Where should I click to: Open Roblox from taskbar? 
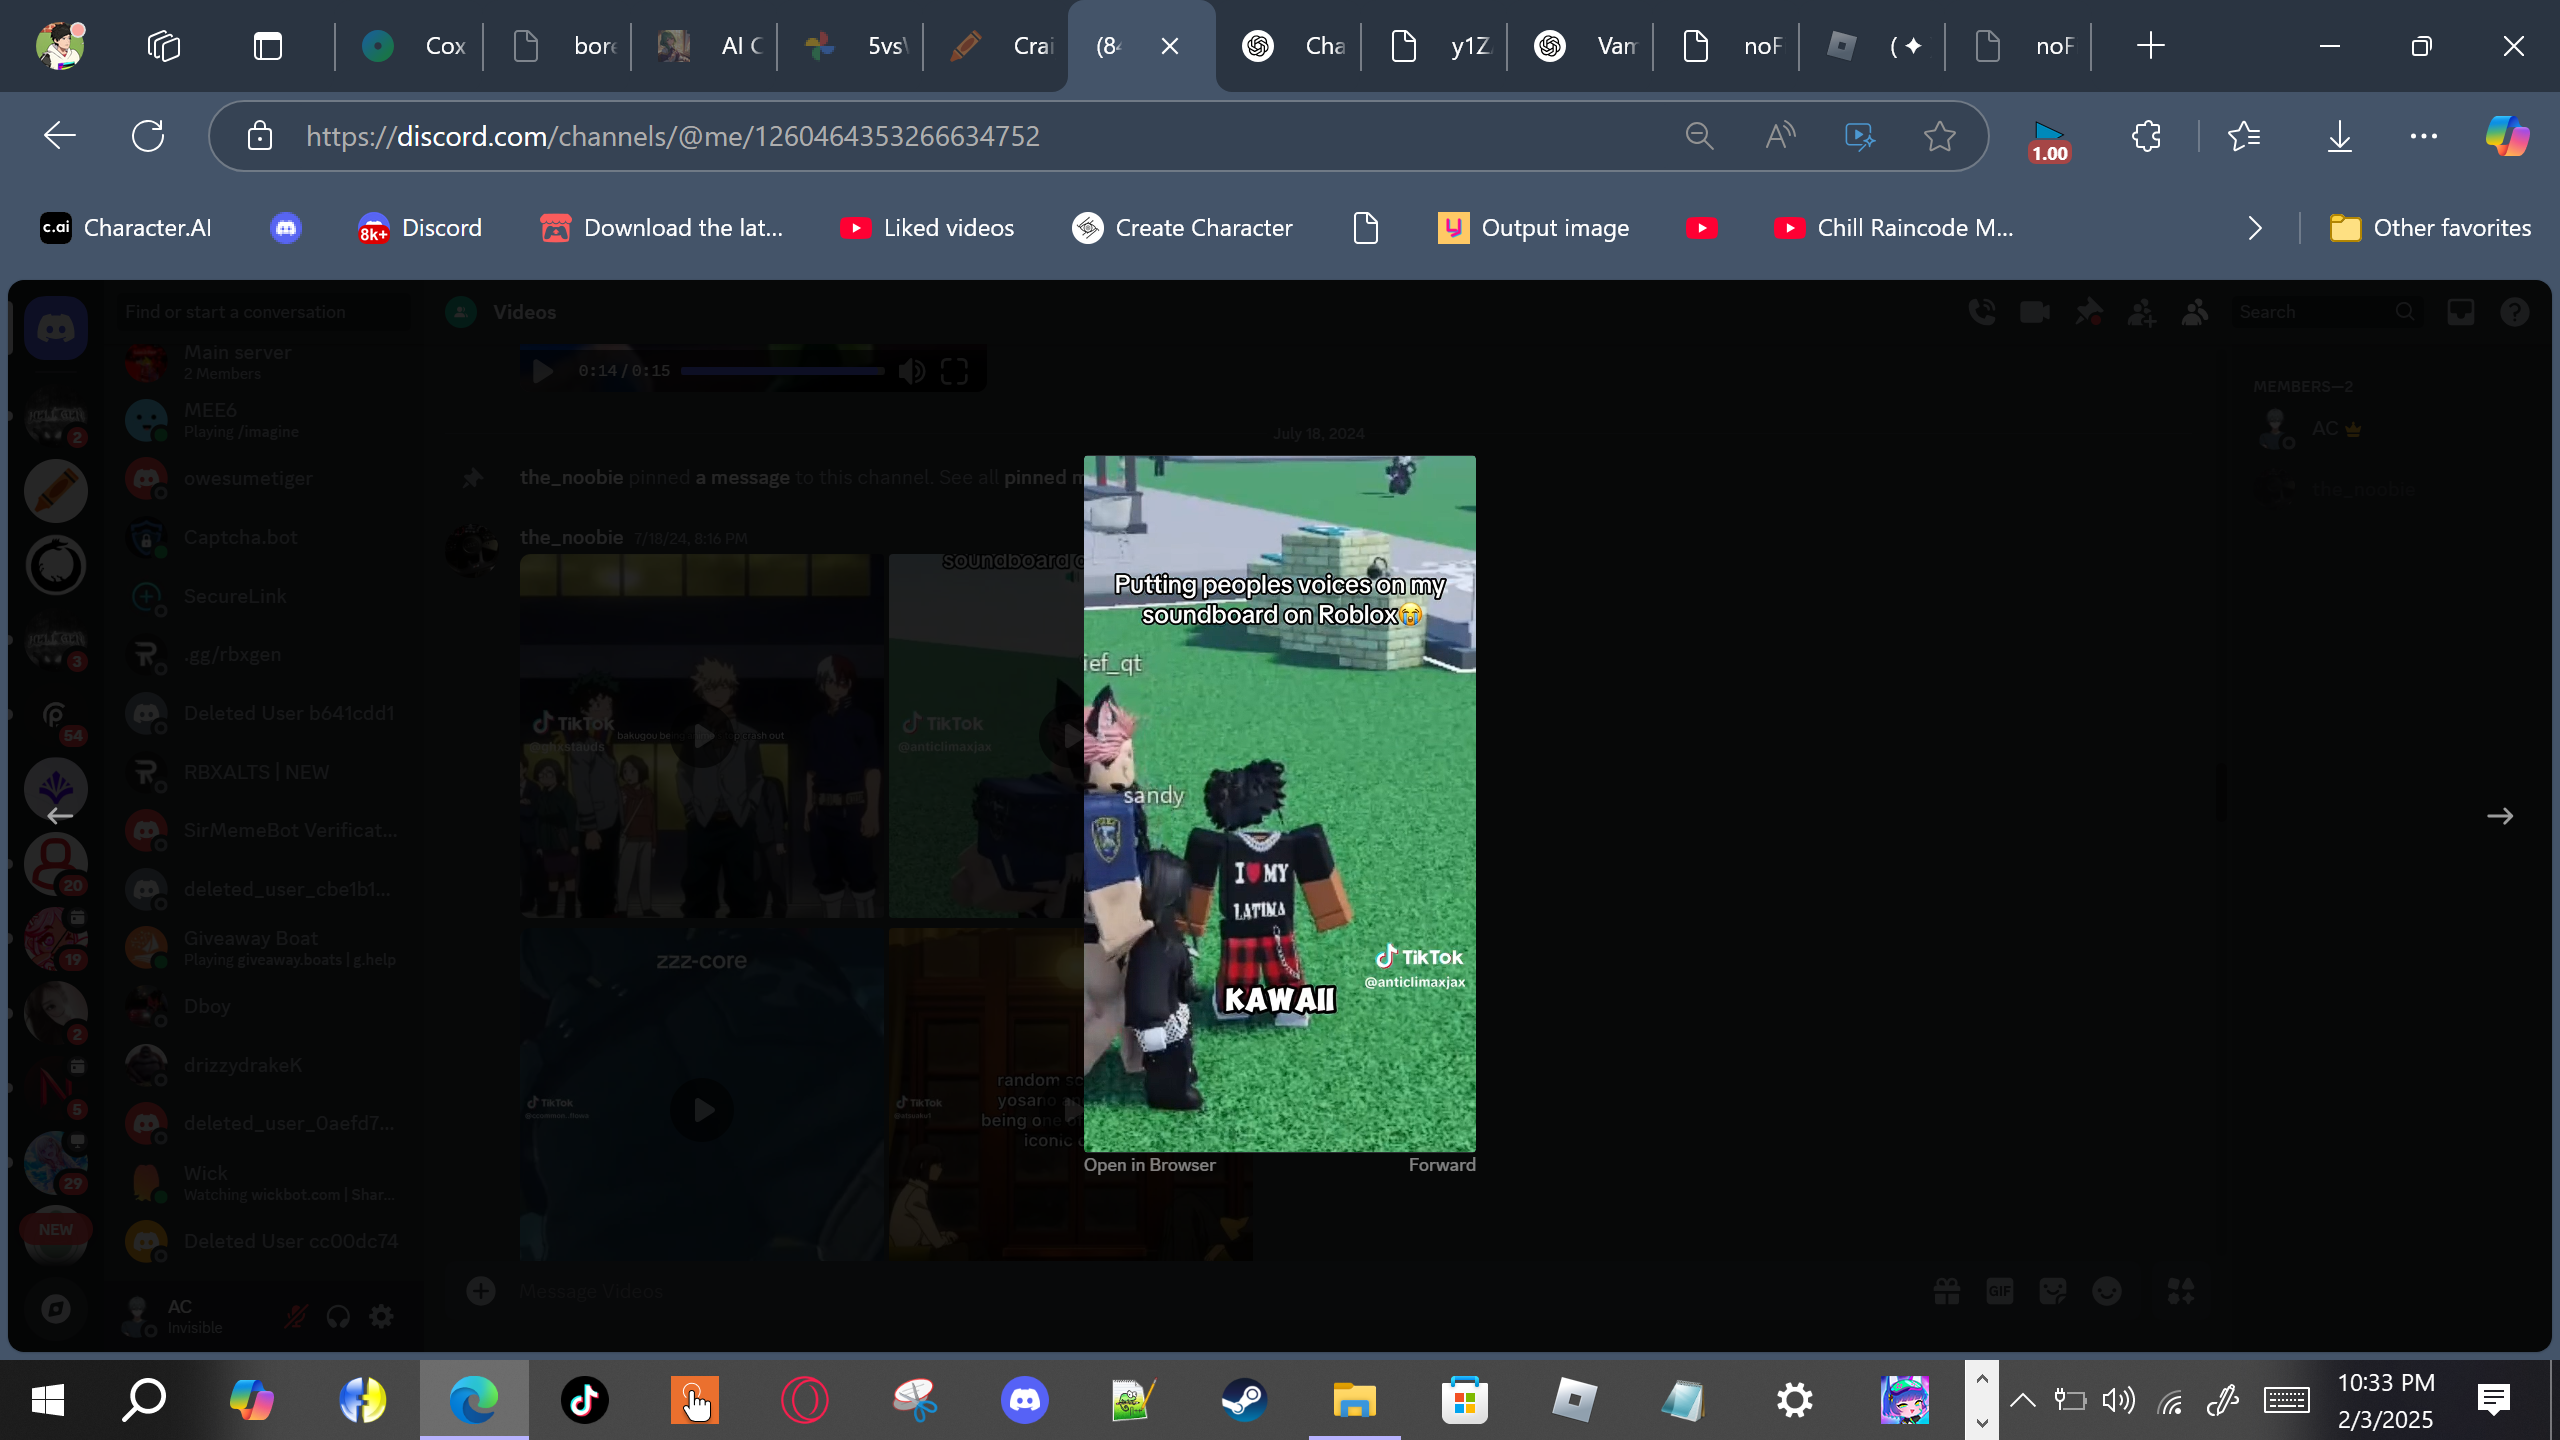coord(1574,1400)
